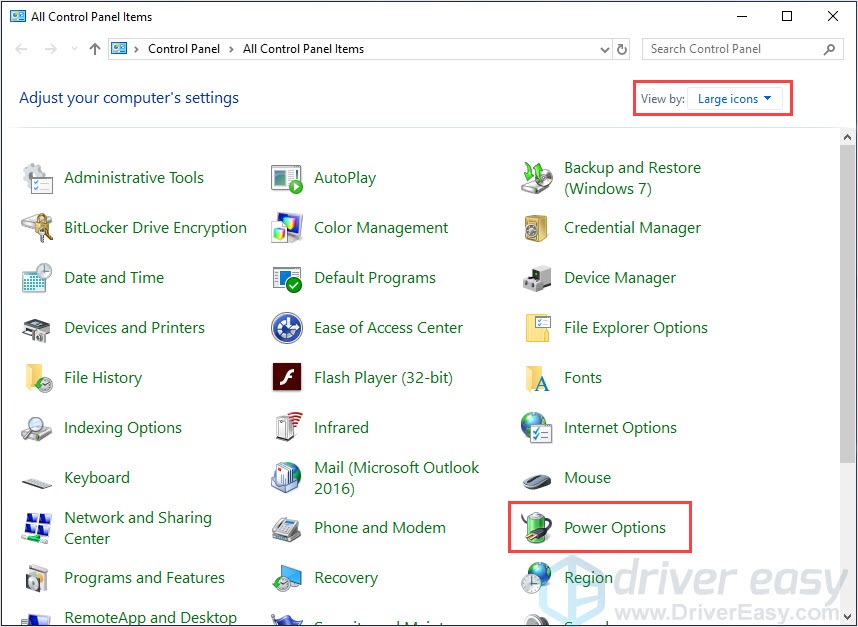Click the search magnifier icon
The height and width of the screenshot is (627, 858).
[x=830, y=49]
